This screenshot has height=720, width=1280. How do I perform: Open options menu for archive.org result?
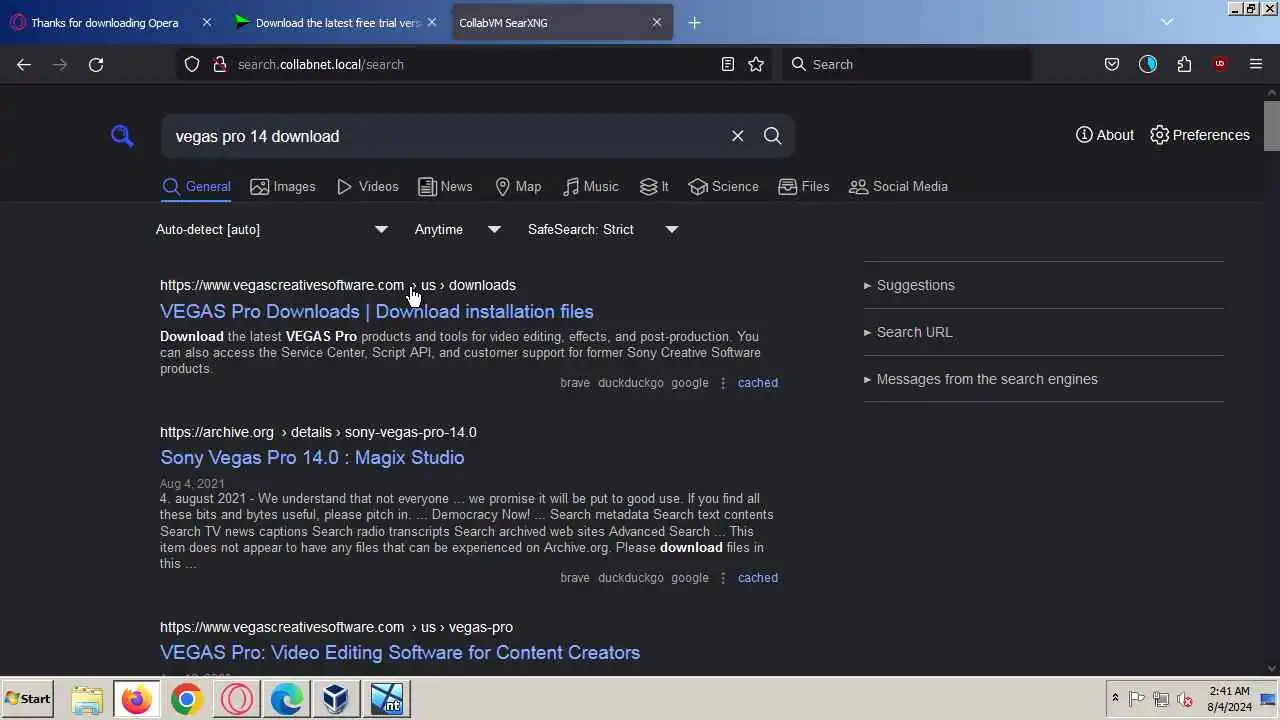(723, 578)
